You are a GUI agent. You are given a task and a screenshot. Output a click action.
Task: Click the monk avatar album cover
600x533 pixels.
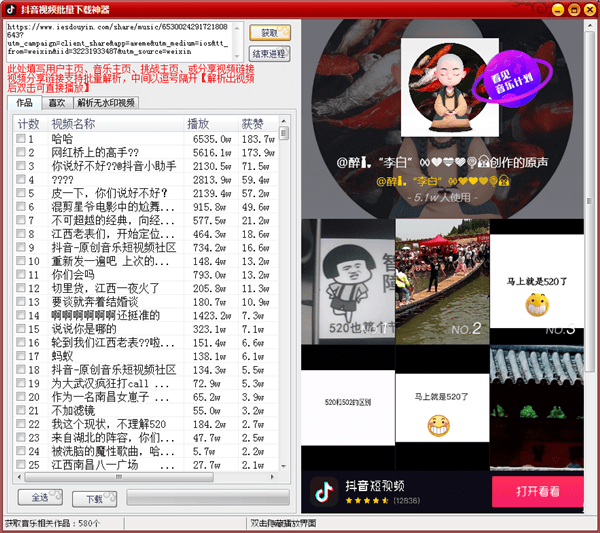tap(450, 87)
